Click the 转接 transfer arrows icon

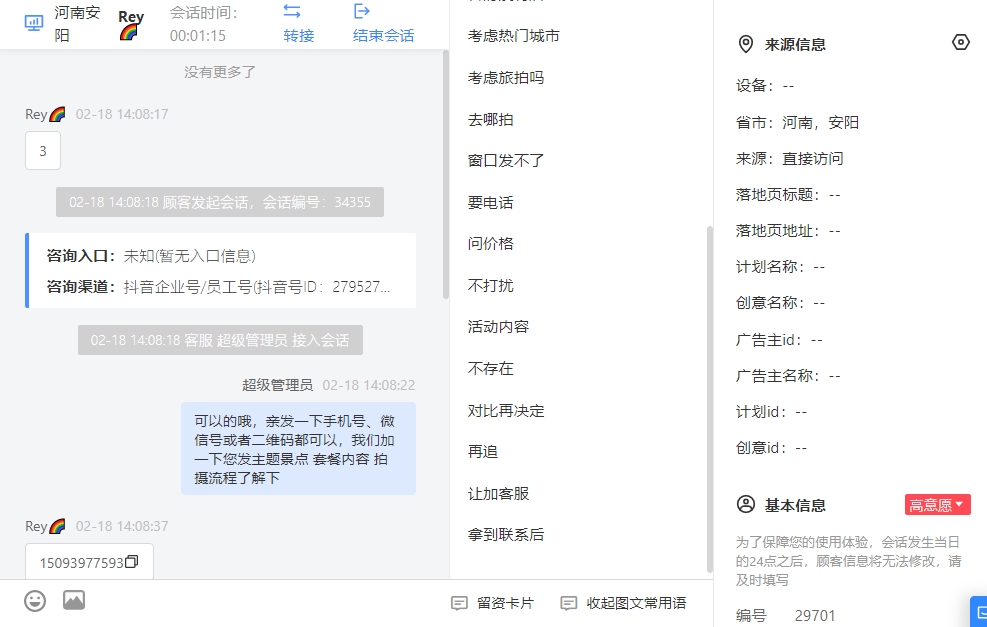[292, 11]
